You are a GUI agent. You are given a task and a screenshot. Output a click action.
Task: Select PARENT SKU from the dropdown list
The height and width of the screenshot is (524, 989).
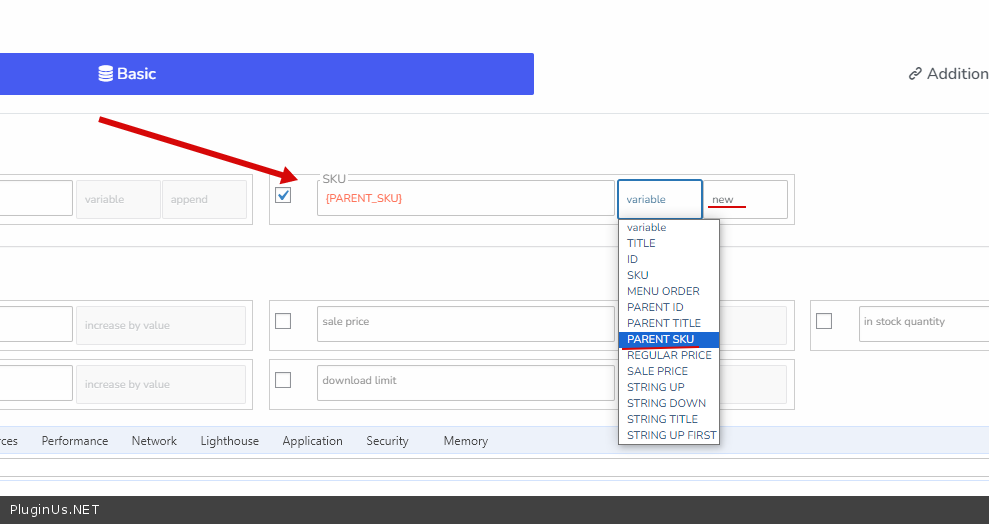tap(660, 339)
